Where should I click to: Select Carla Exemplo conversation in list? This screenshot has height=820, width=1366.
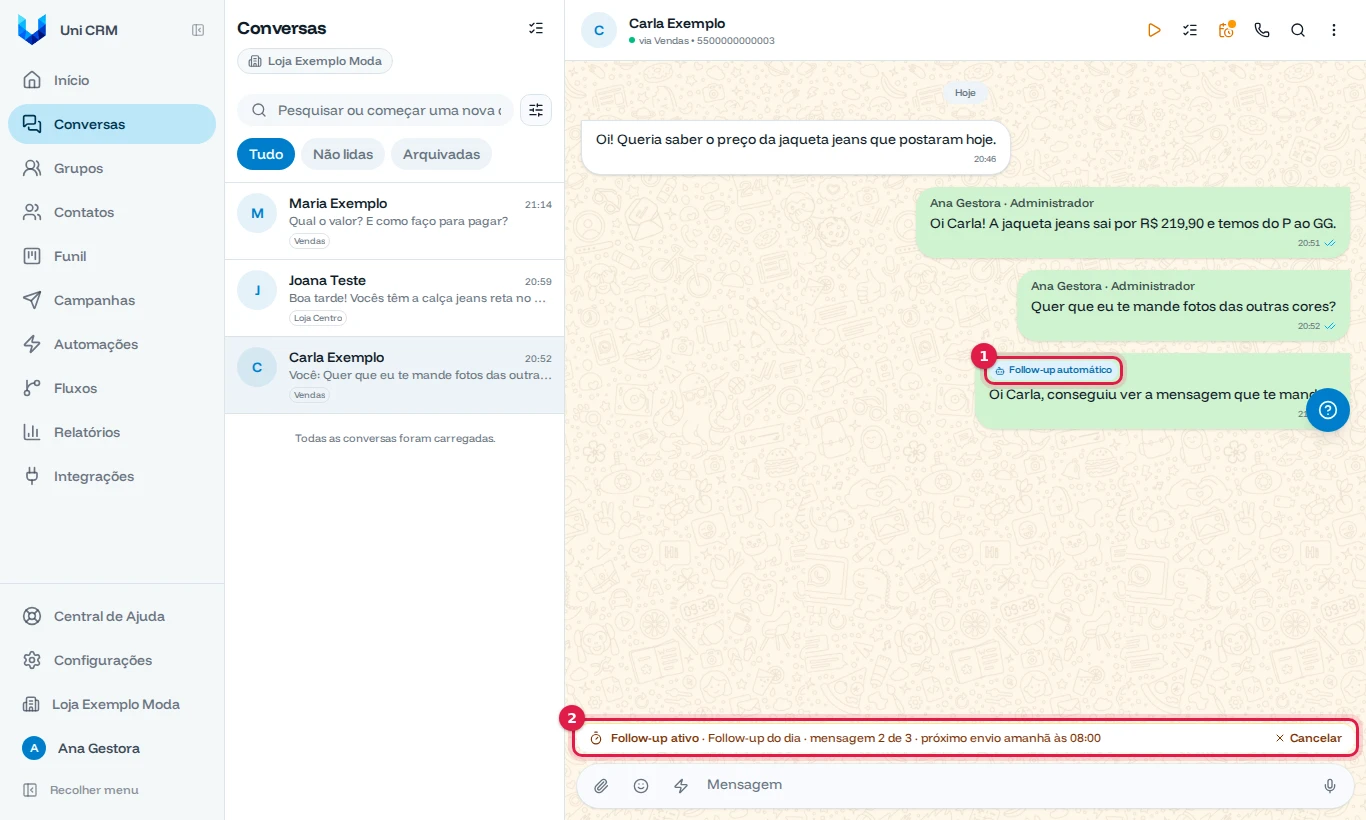coord(394,375)
